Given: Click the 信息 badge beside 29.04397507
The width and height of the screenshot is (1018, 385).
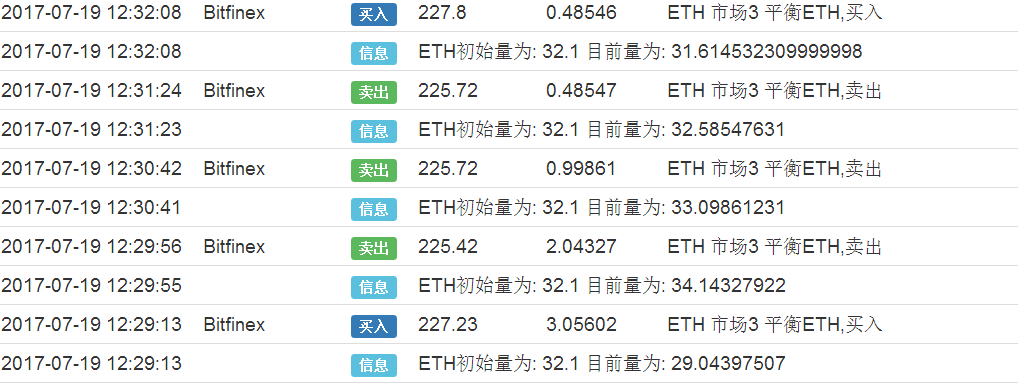Looking at the screenshot, I should pos(373,365).
